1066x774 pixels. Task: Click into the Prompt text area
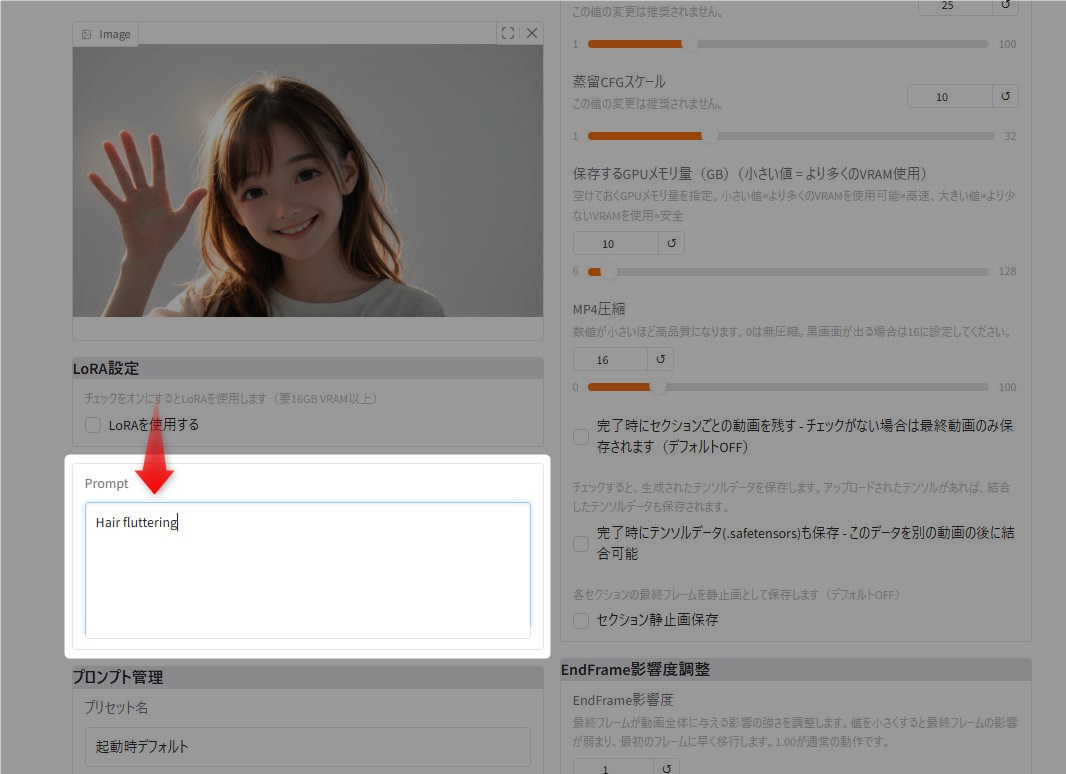click(307, 570)
